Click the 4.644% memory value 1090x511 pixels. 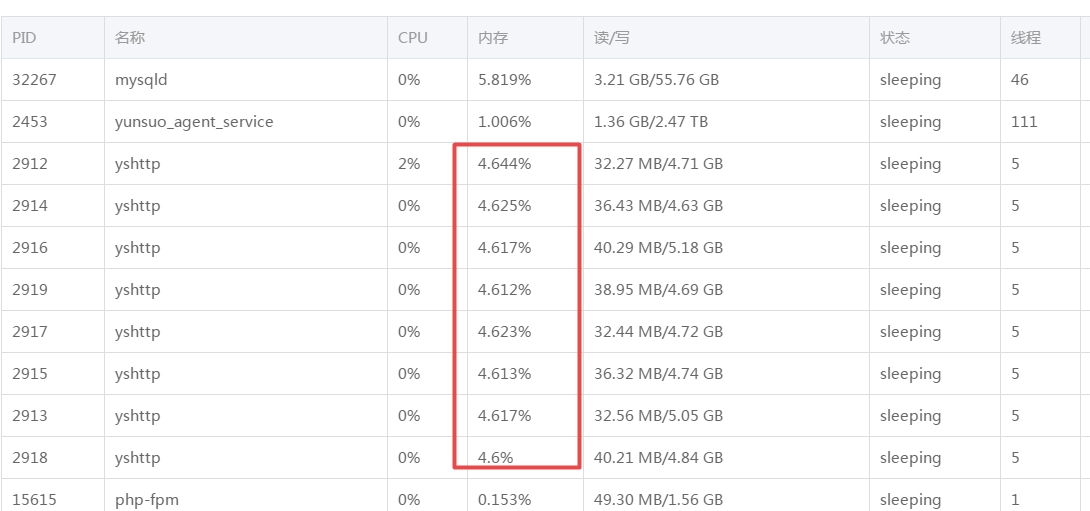point(504,164)
